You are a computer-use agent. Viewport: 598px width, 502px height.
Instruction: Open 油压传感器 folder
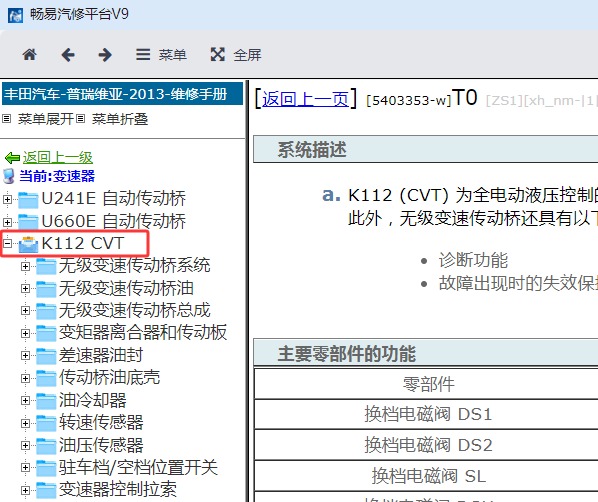[101, 445]
